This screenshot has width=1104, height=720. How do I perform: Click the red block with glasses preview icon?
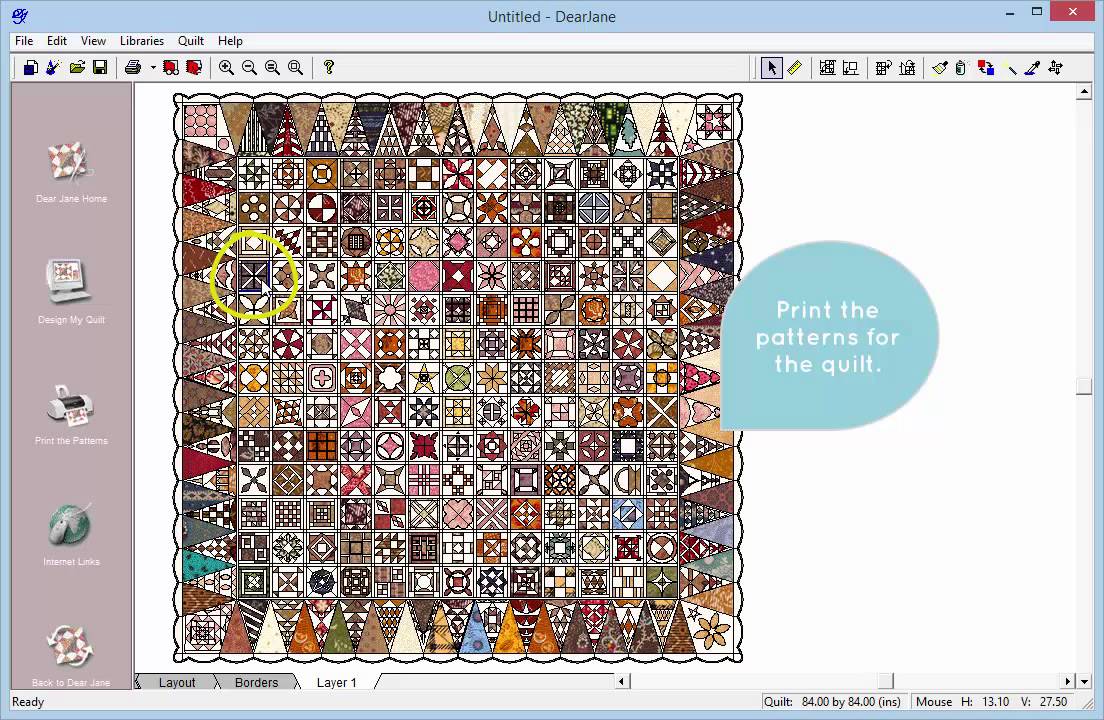[170, 68]
